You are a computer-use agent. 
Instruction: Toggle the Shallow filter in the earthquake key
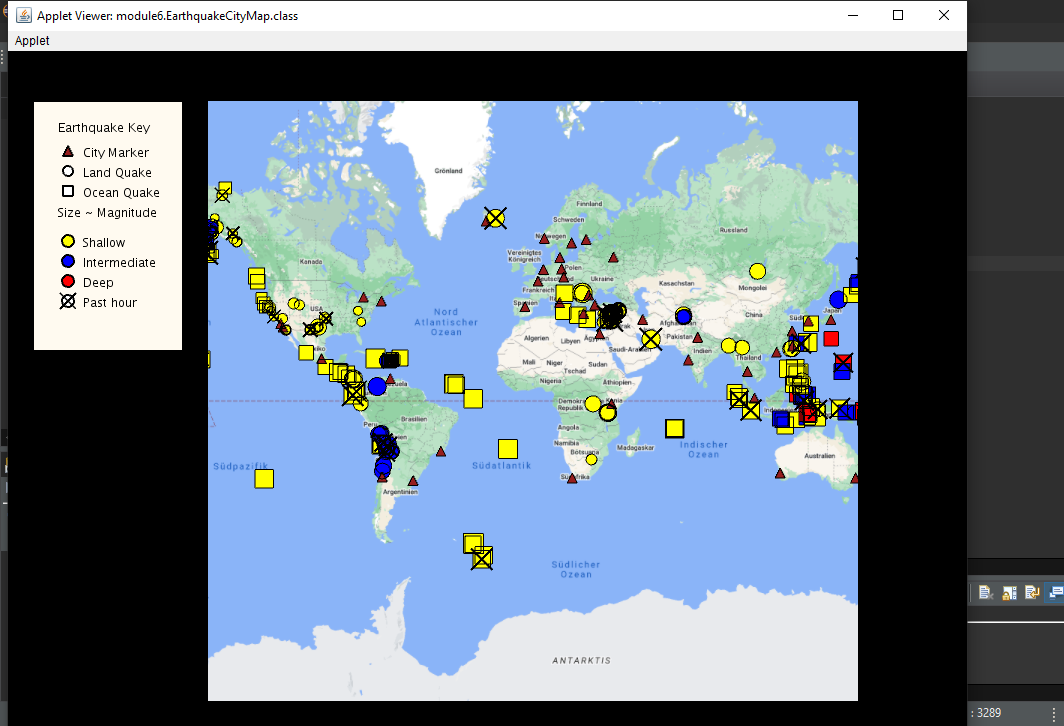67,242
